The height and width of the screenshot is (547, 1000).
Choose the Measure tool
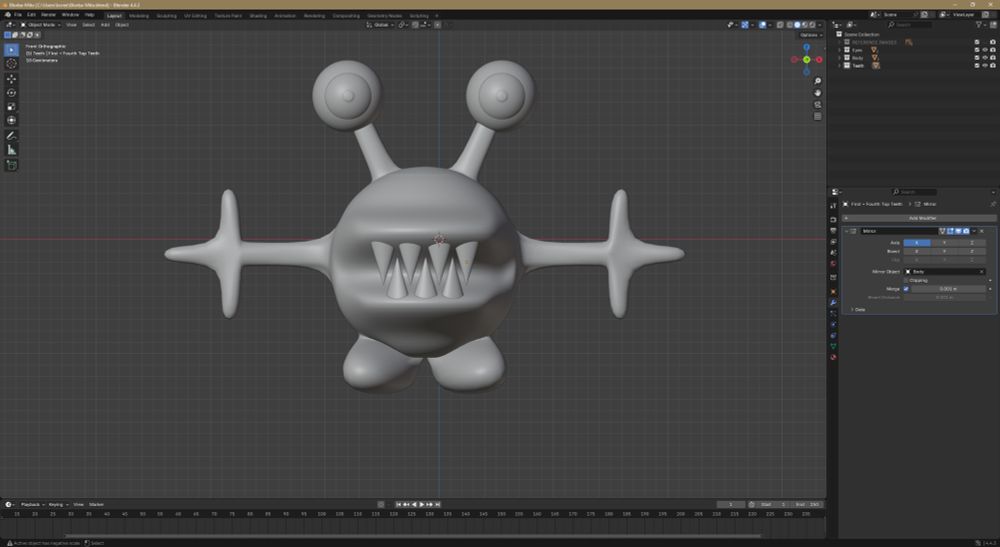12,150
